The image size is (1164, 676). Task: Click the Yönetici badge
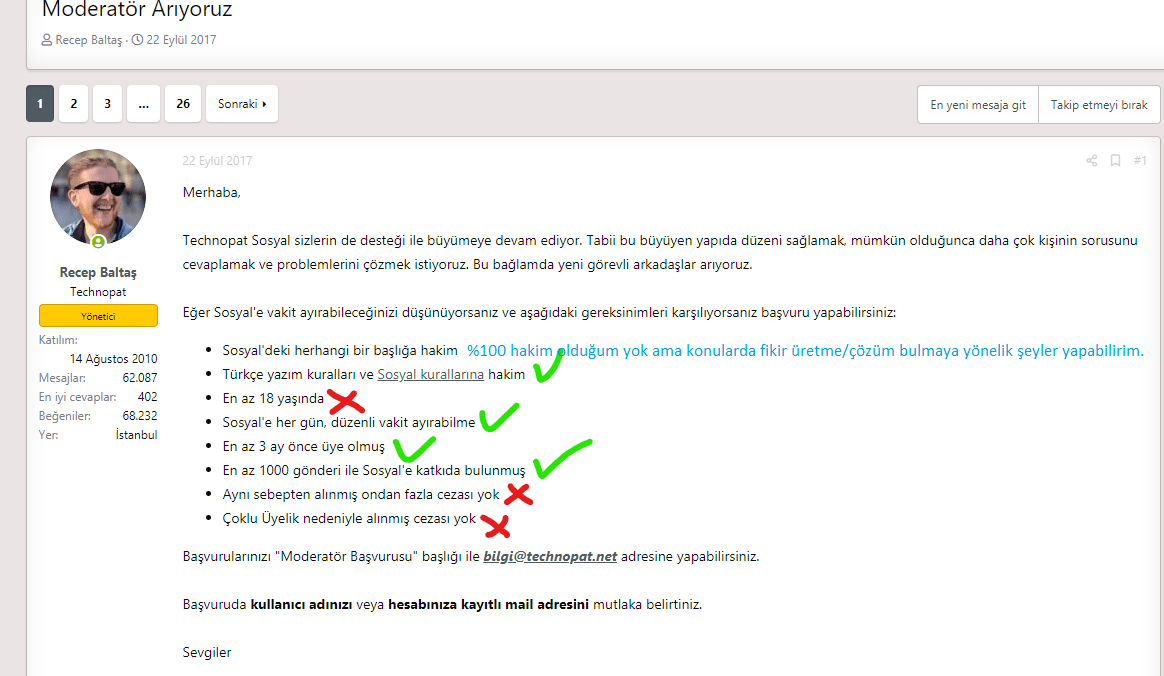coord(98,316)
